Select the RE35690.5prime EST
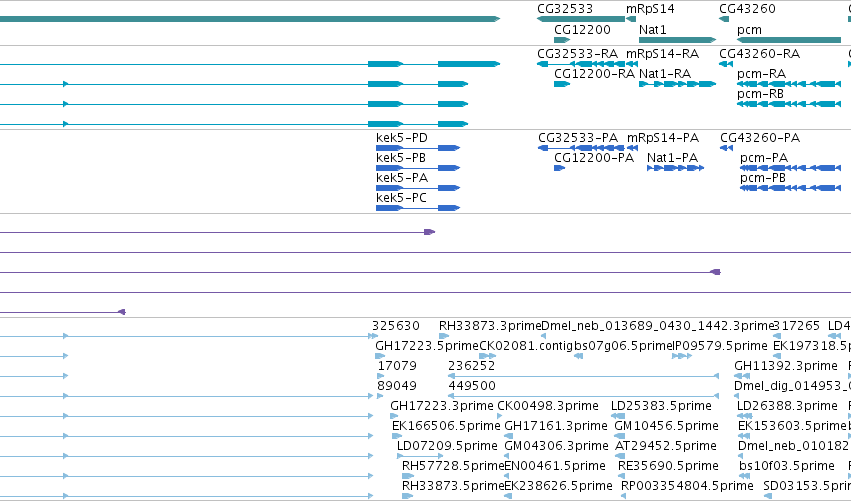The width and height of the screenshot is (851, 501). coord(622,477)
